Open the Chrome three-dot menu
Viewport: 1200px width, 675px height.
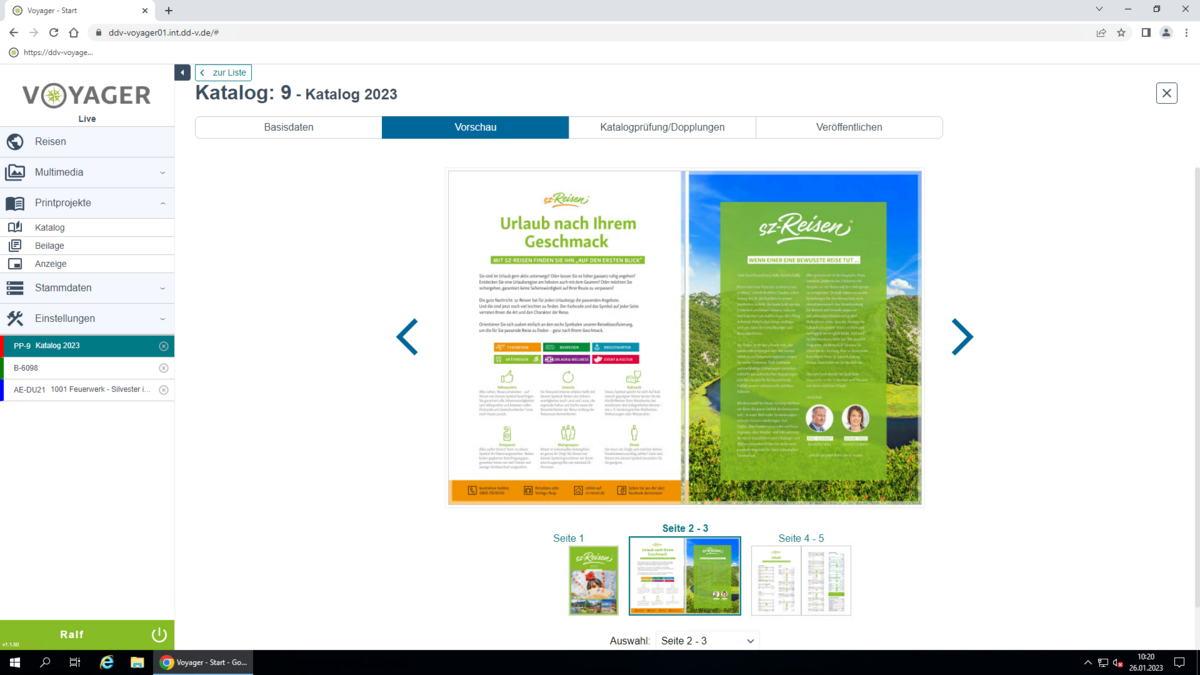coord(1186,32)
